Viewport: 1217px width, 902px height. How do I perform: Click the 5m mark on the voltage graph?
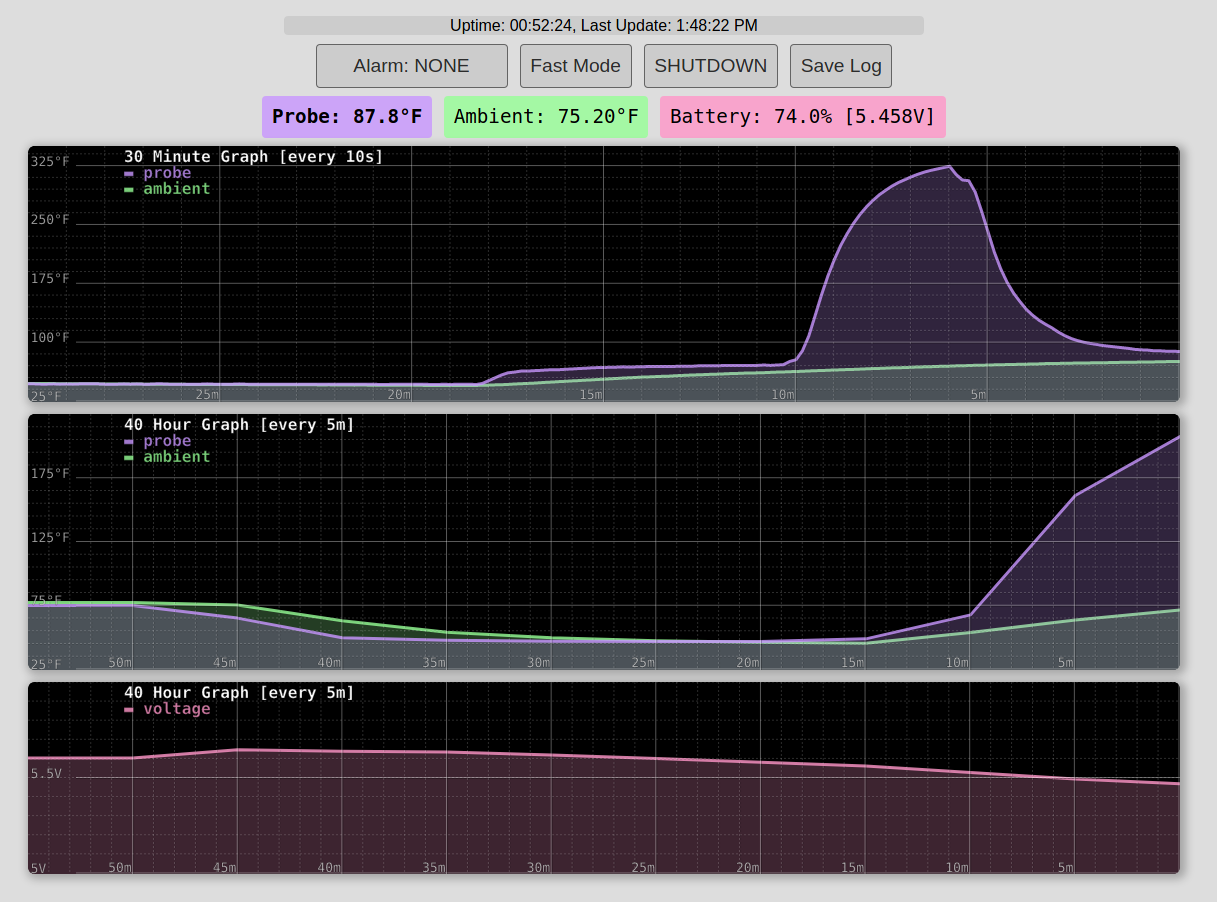(1066, 868)
